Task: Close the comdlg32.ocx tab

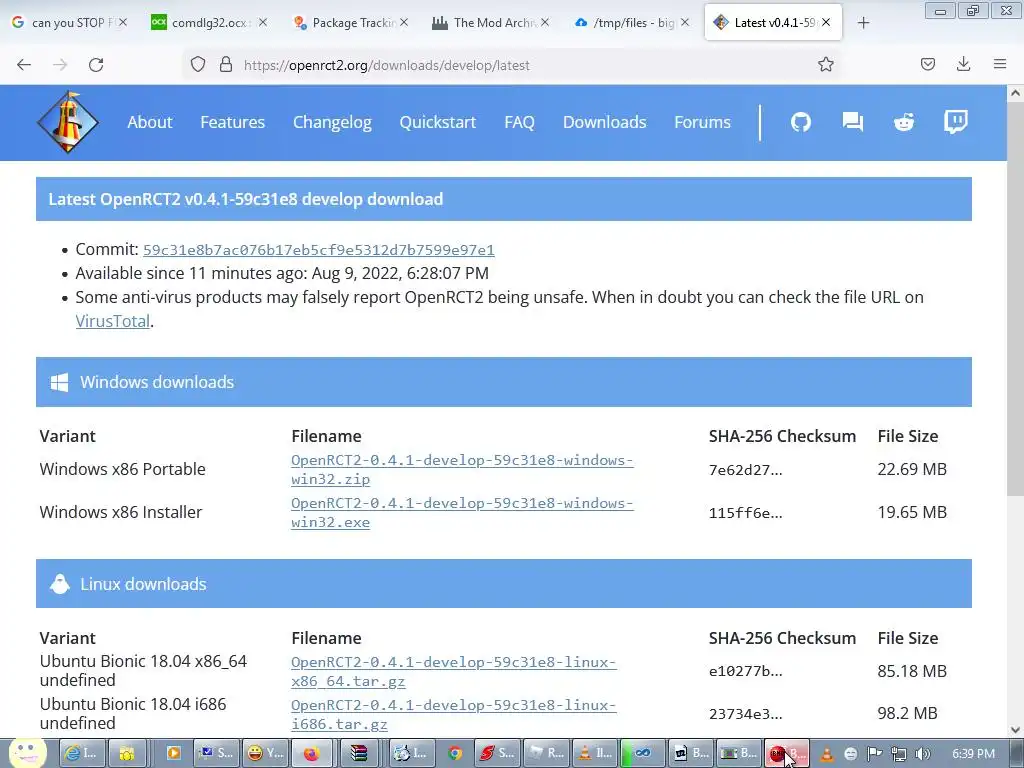Action: [263, 22]
